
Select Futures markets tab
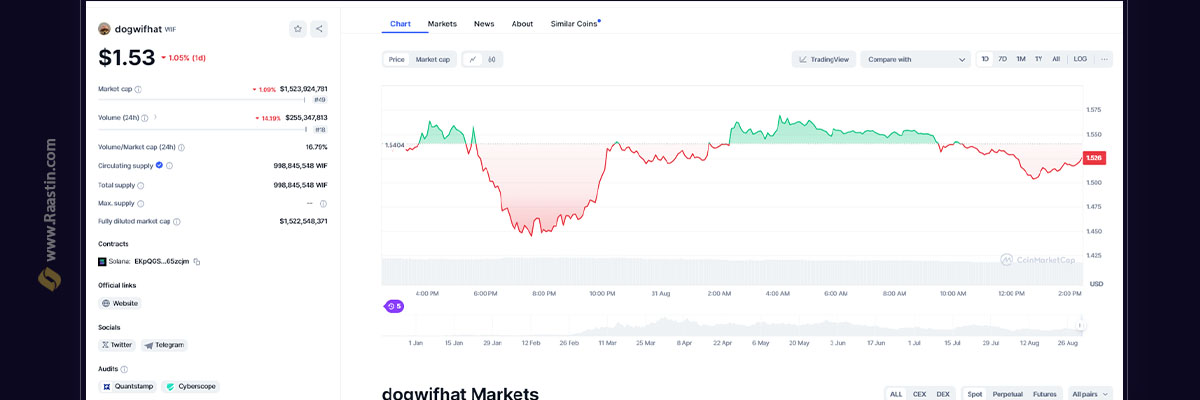coord(1044,394)
